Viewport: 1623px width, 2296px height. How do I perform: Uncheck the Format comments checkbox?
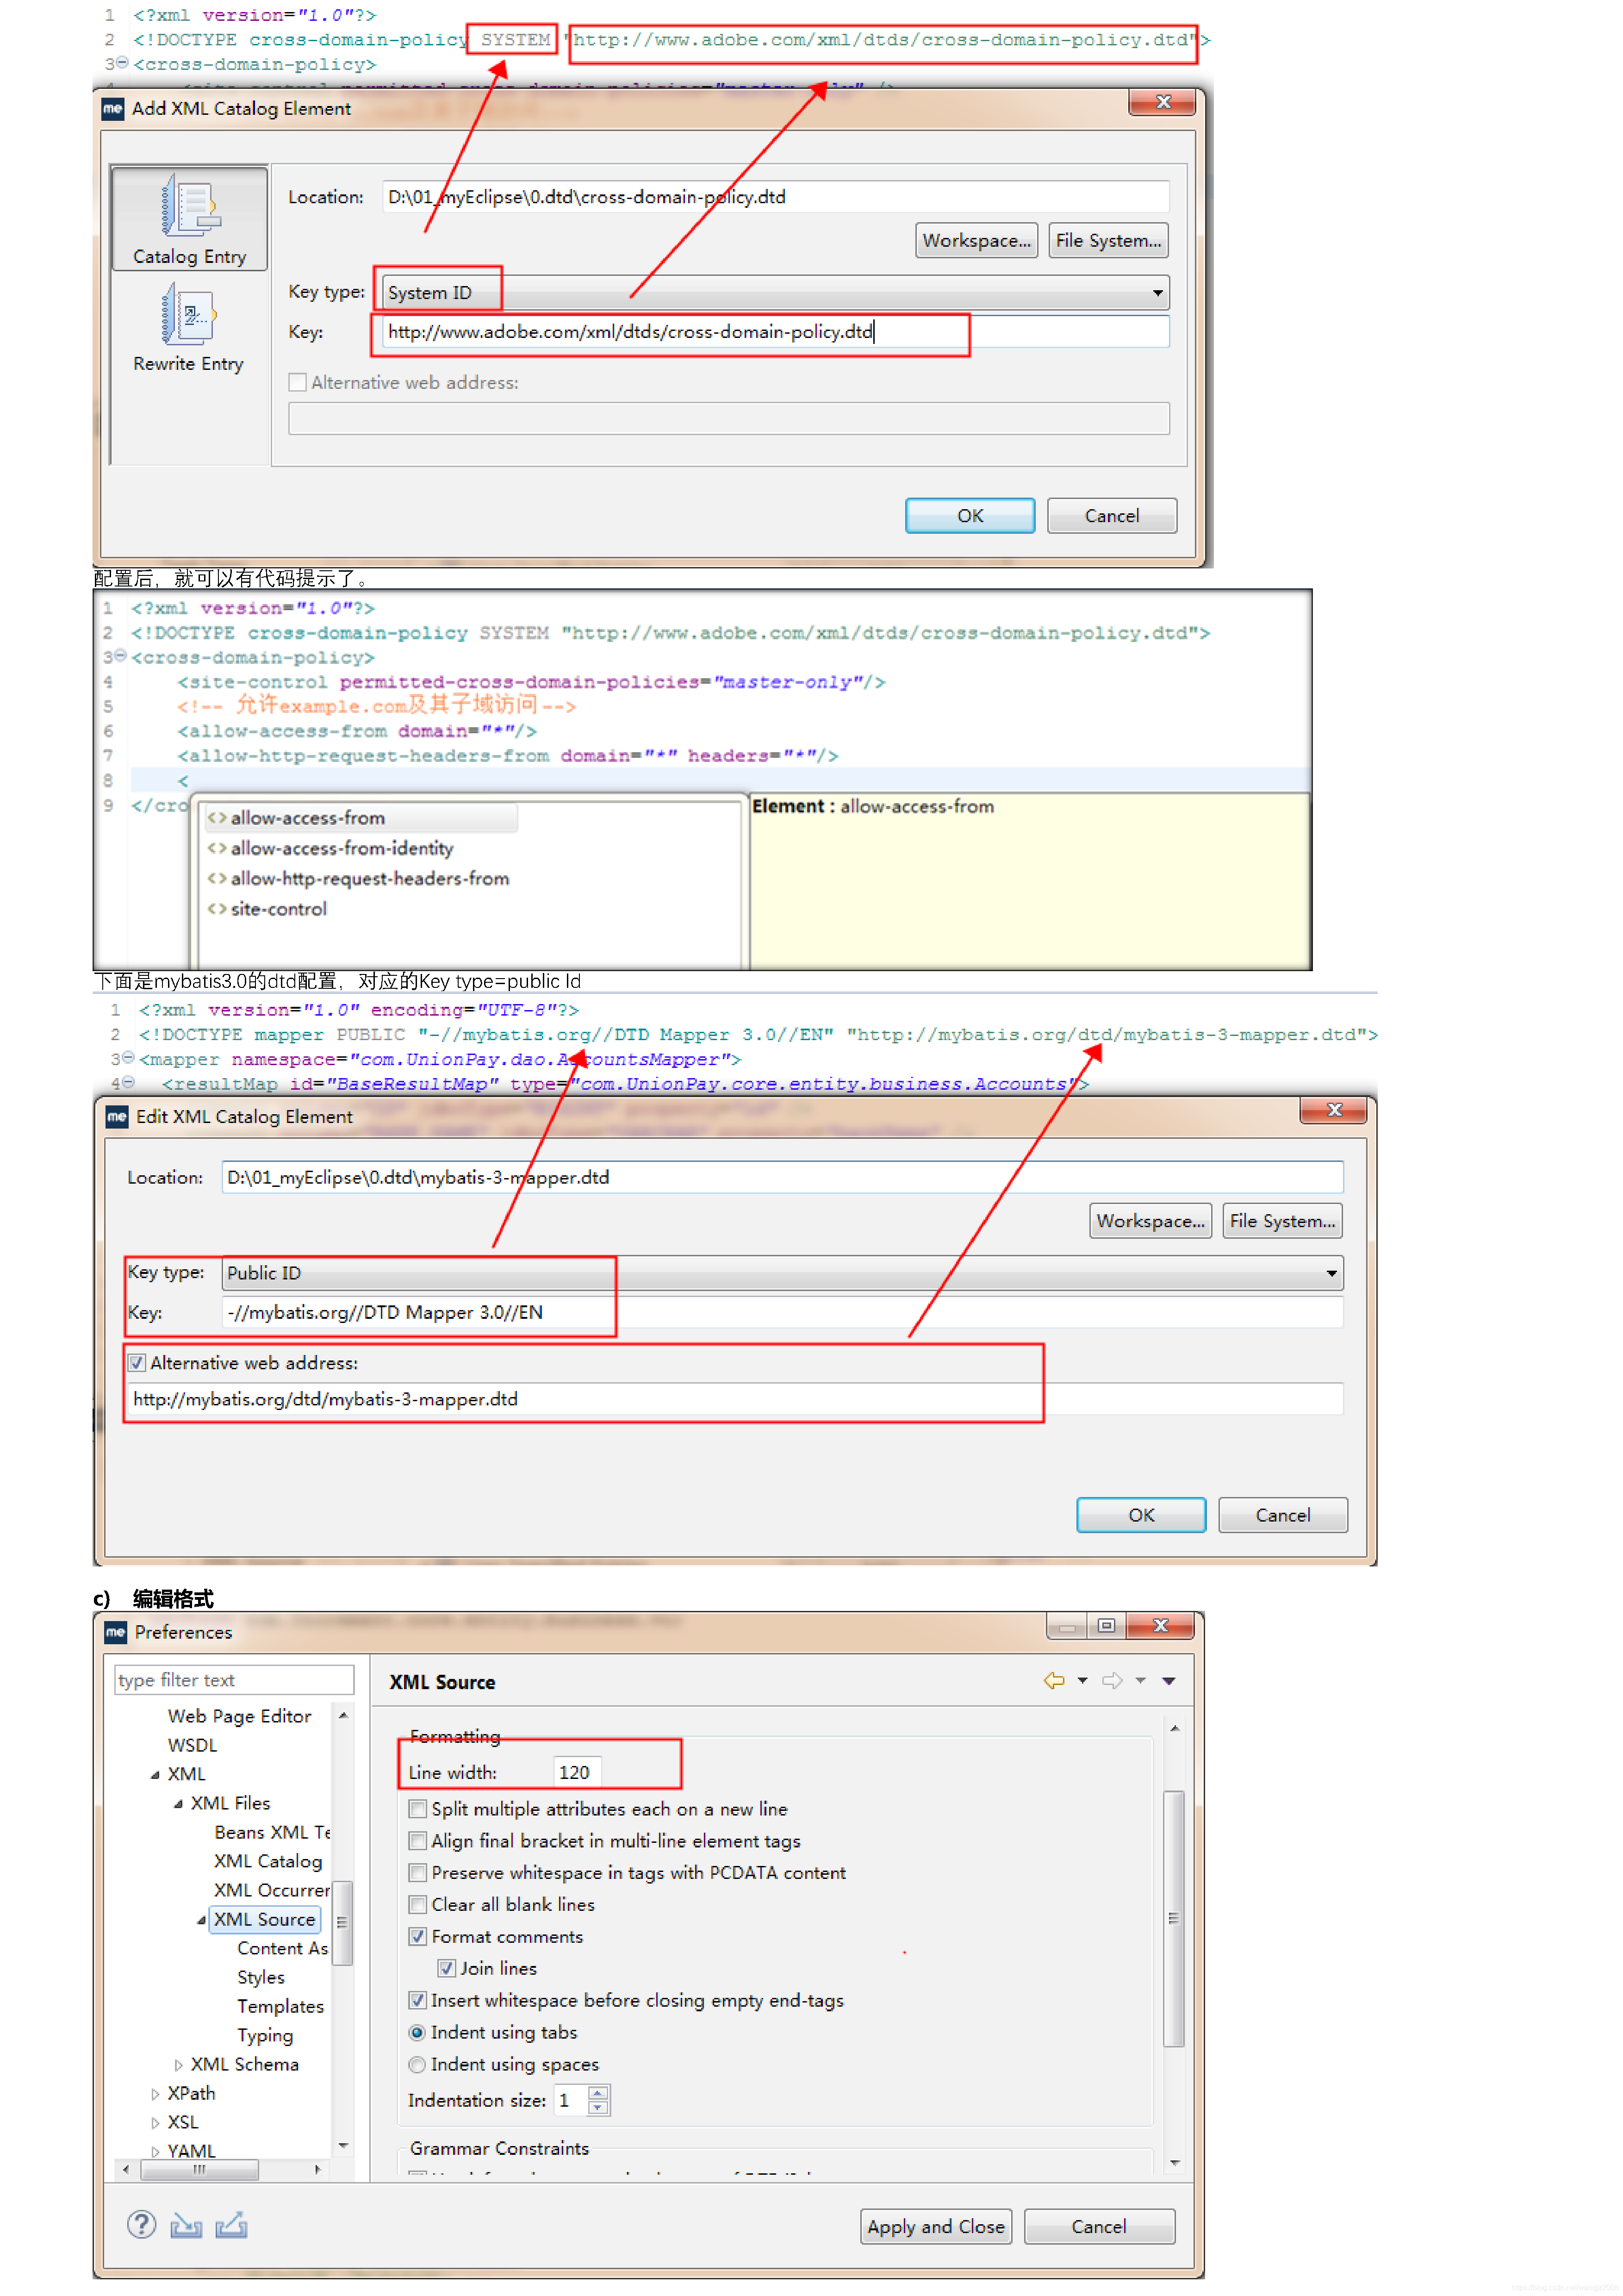418,1937
